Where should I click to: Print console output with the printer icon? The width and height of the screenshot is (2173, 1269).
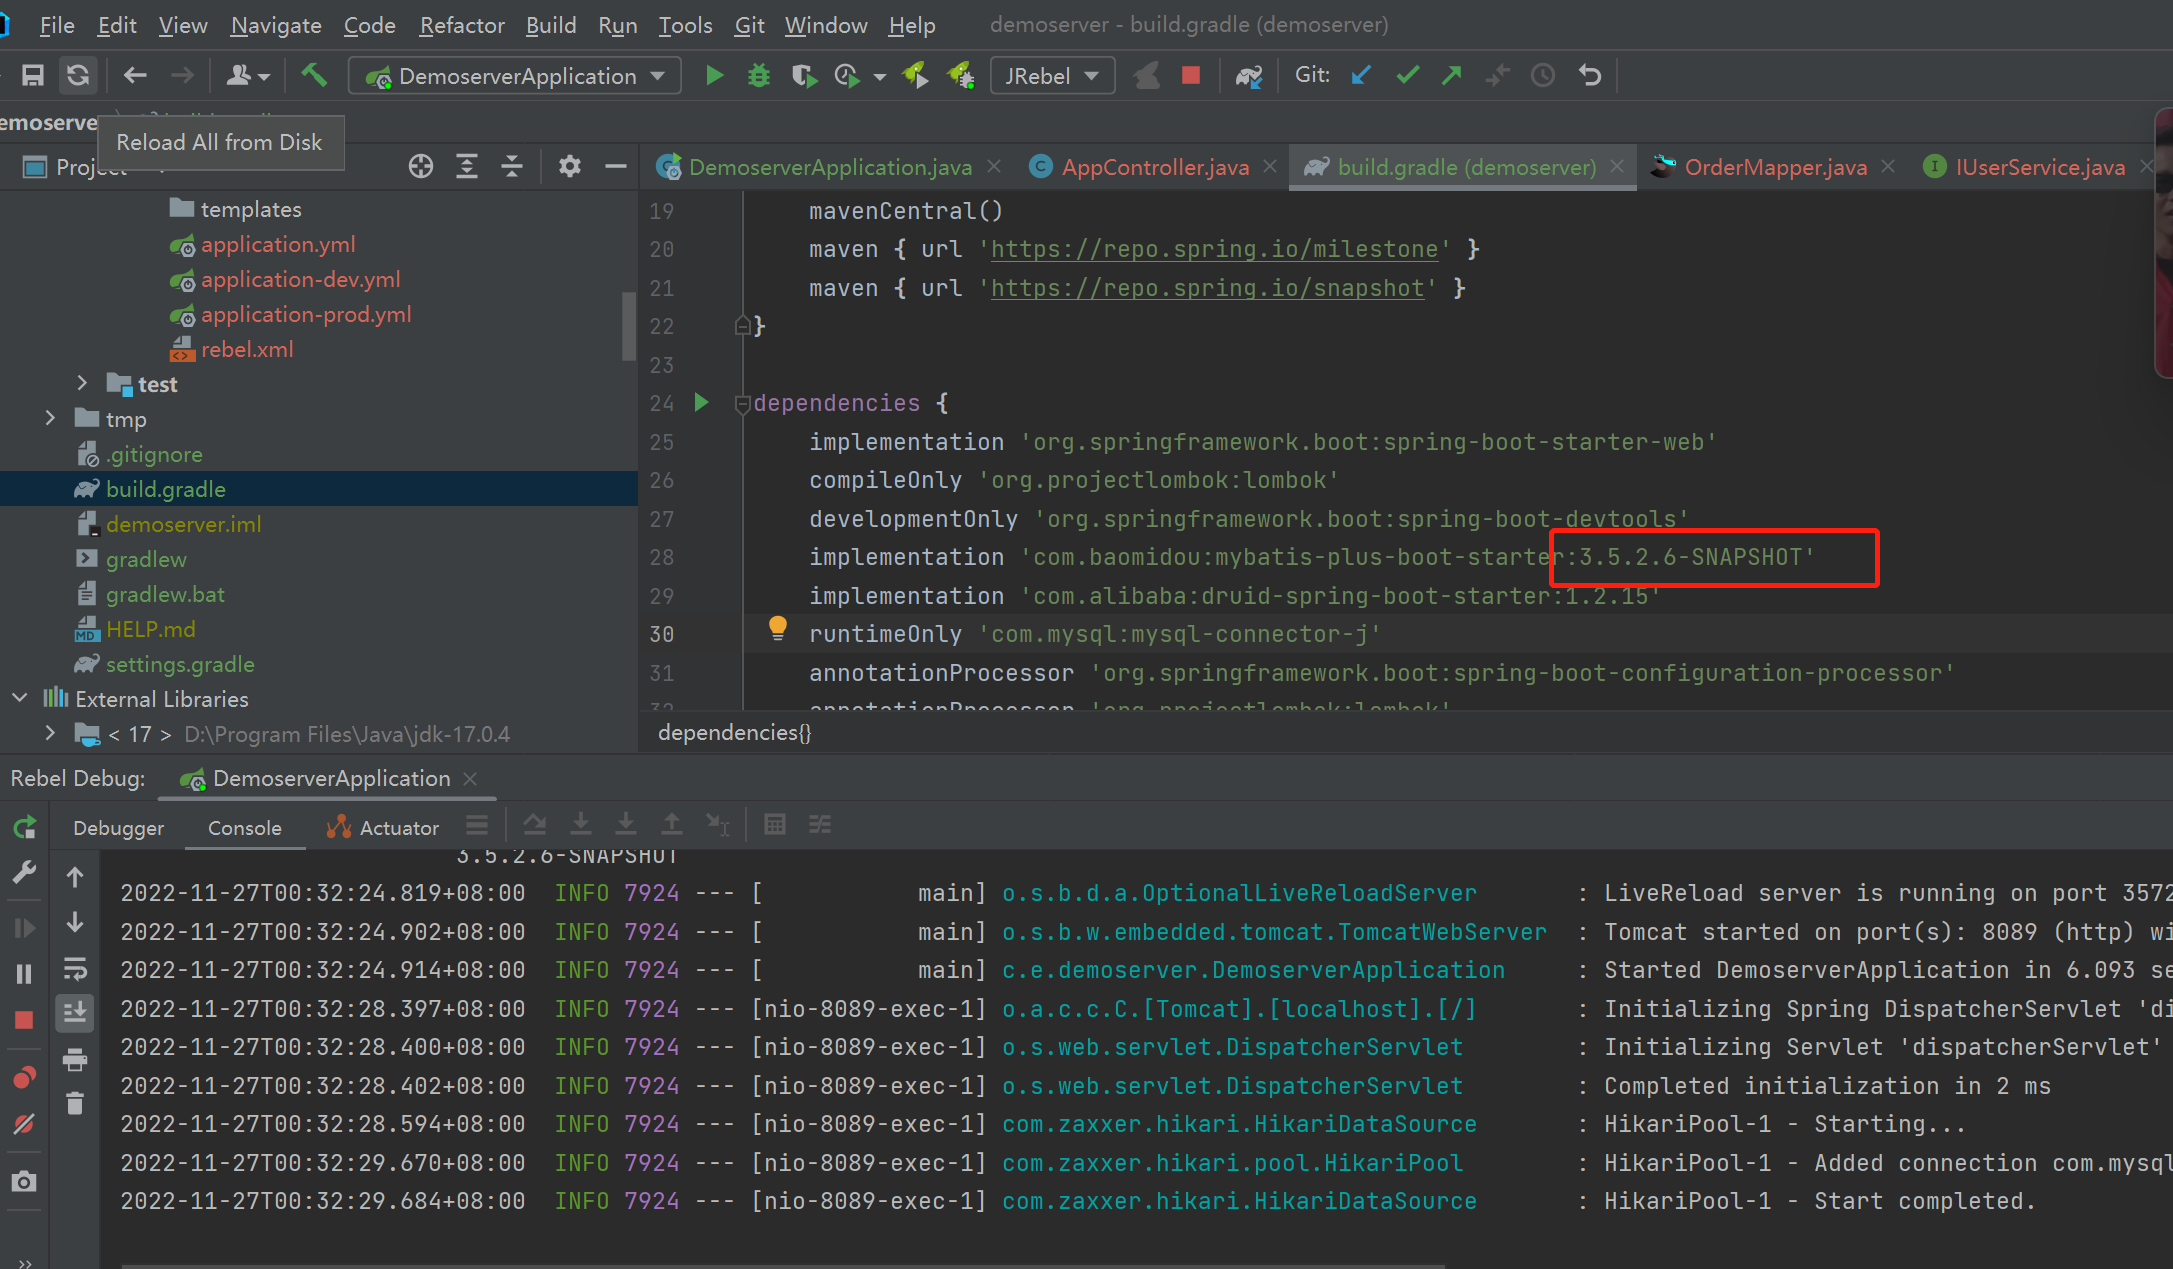point(75,1060)
